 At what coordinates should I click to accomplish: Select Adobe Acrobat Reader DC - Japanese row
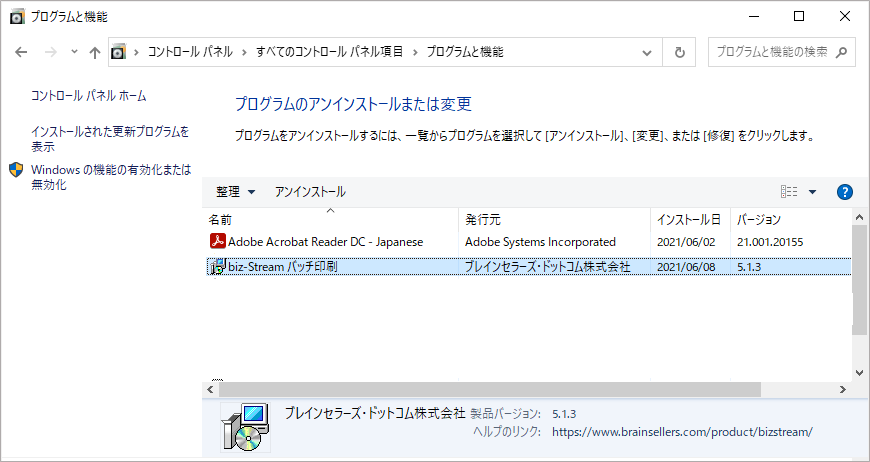527,242
